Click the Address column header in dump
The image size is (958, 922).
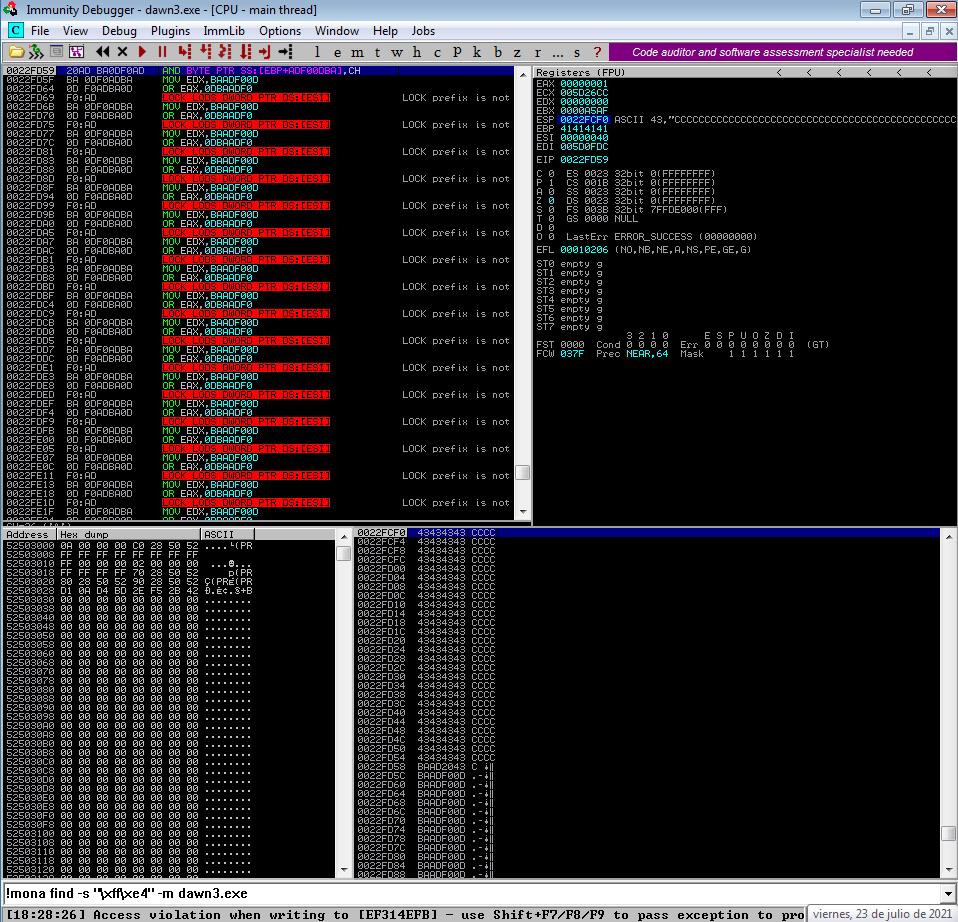[30, 535]
